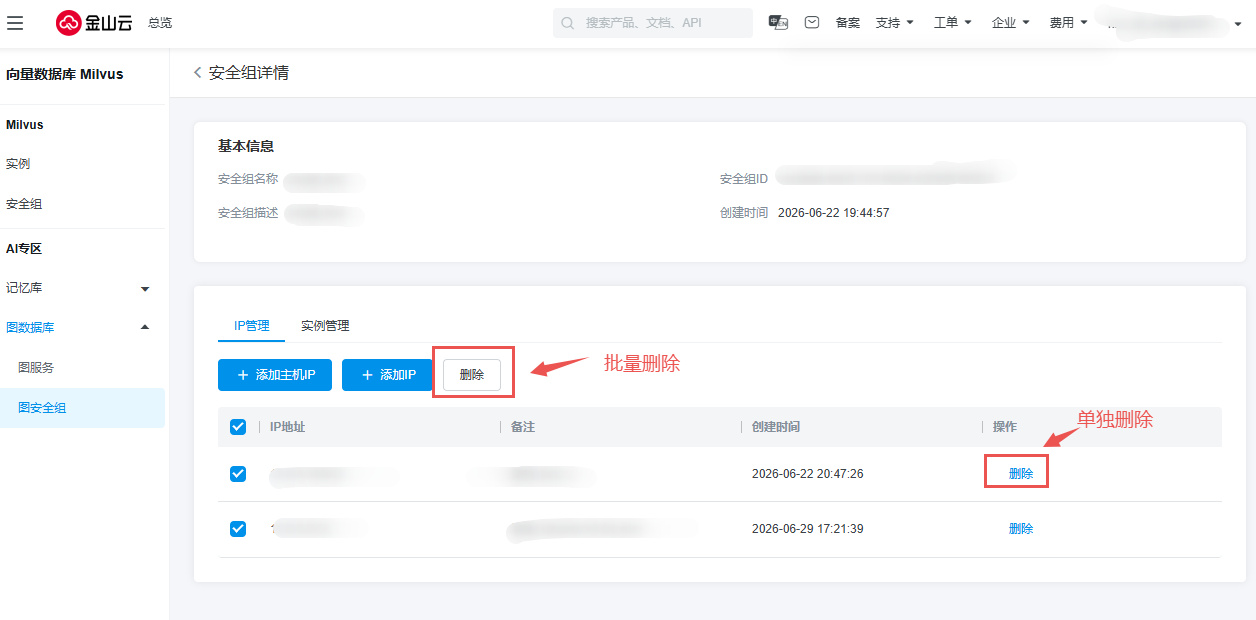Click the creation time 2026-06-22 19:44:57
1256x620 pixels.
(833, 213)
